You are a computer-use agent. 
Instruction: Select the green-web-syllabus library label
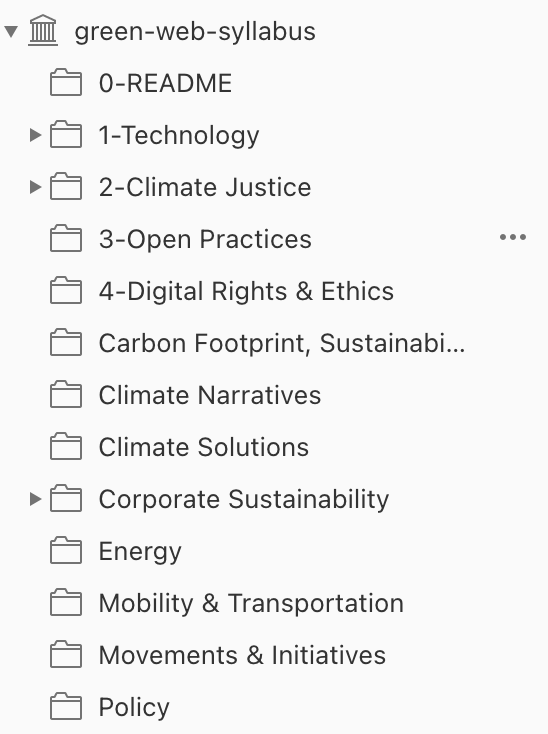point(195,31)
